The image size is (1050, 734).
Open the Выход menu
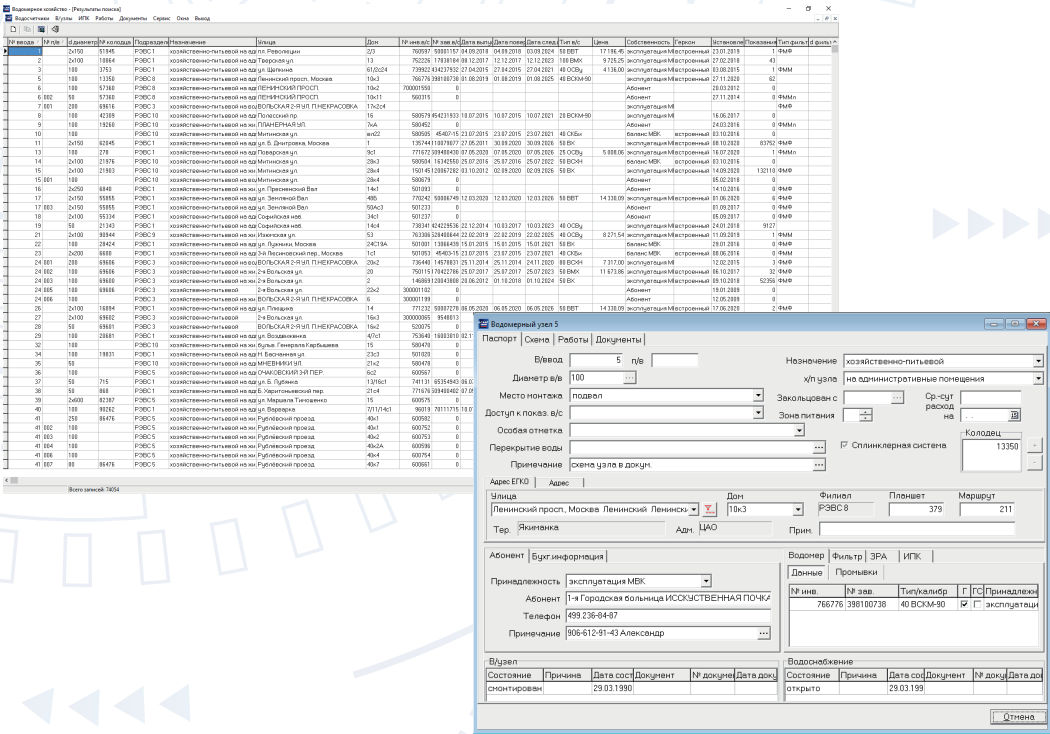click(202, 19)
